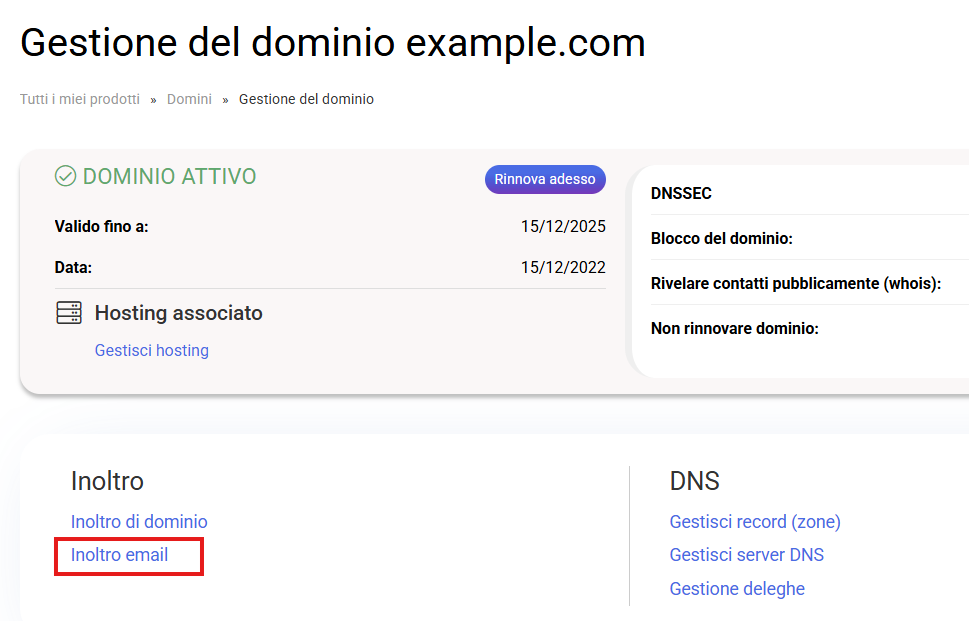Click the Blocco del dominio label
The width and height of the screenshot is (969, 621).
click(721, 238)
